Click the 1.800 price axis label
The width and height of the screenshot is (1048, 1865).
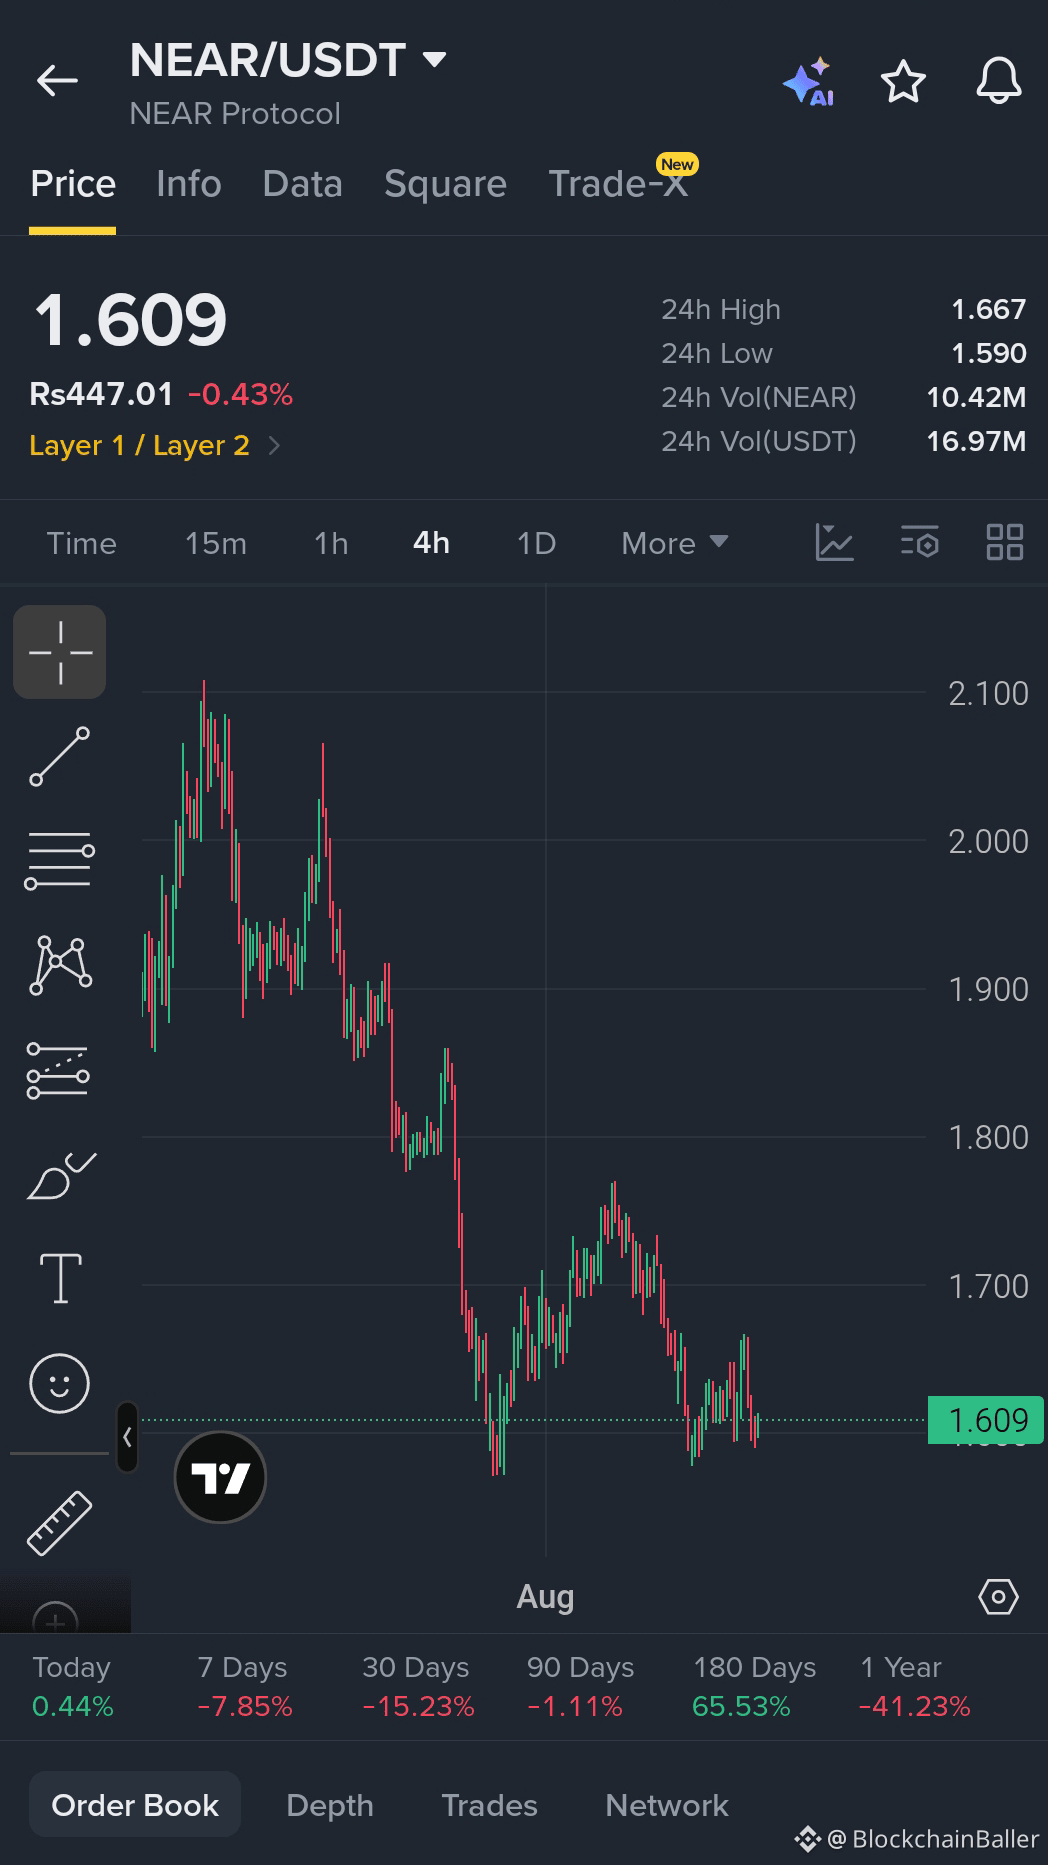click(988, 1137)
